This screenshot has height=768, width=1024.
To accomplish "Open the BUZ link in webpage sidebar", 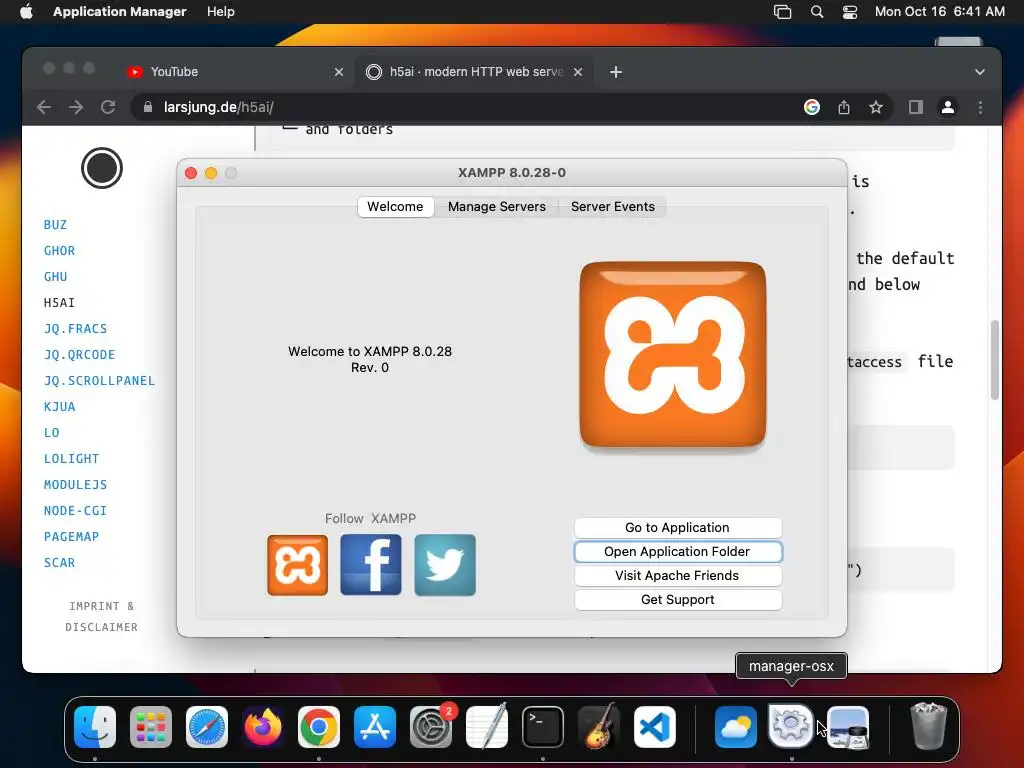I will [56, 225].
